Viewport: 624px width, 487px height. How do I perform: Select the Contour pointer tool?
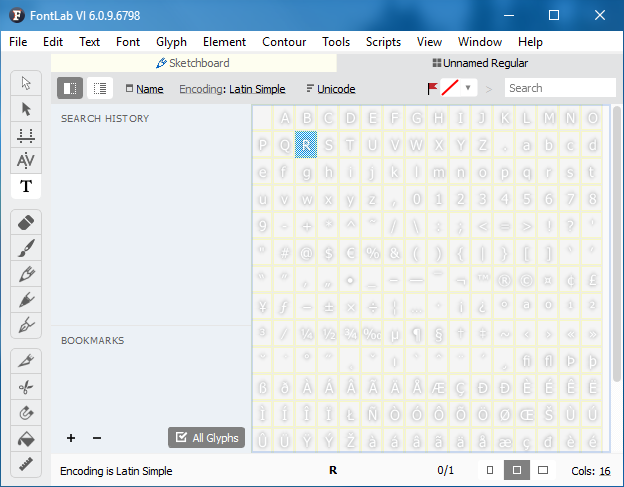tap(26, 108)
